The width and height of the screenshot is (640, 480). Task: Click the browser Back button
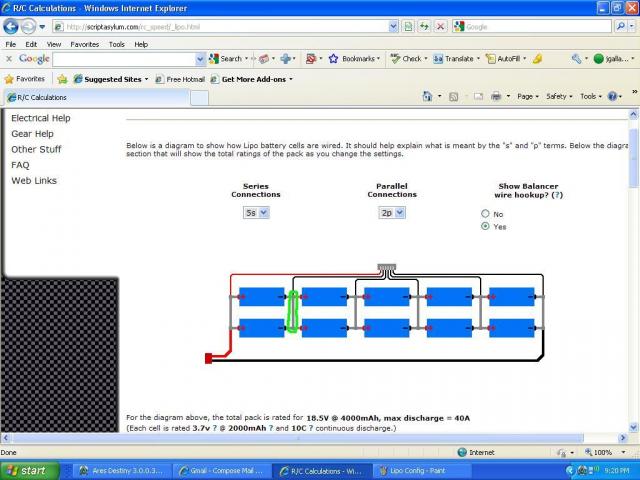16,27
